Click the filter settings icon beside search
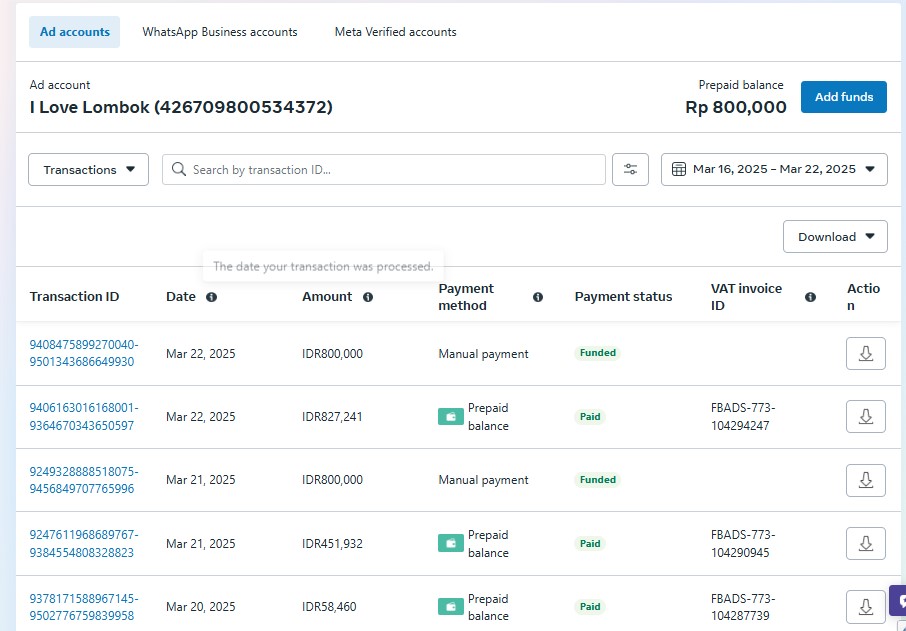The image size is (906, 631). pyautogui.click(x=630, y=169)
